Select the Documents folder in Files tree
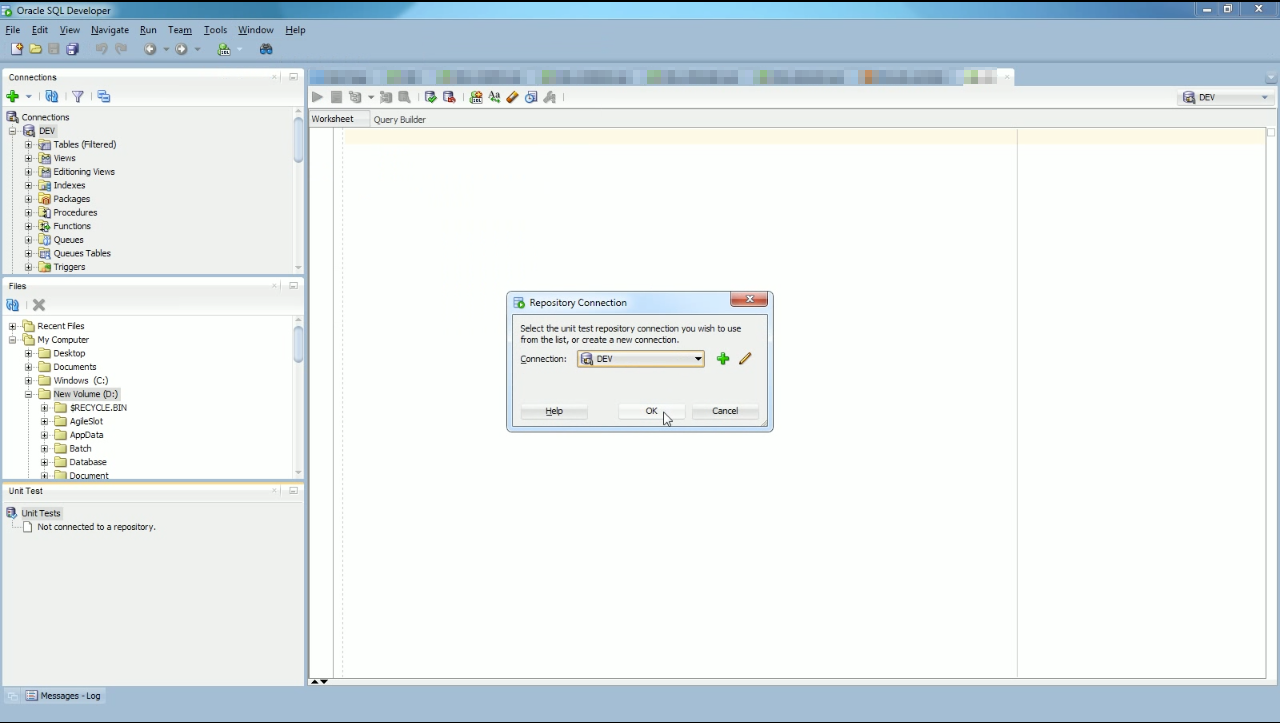Screen dimensions: 1280x723 click(74, 367)
